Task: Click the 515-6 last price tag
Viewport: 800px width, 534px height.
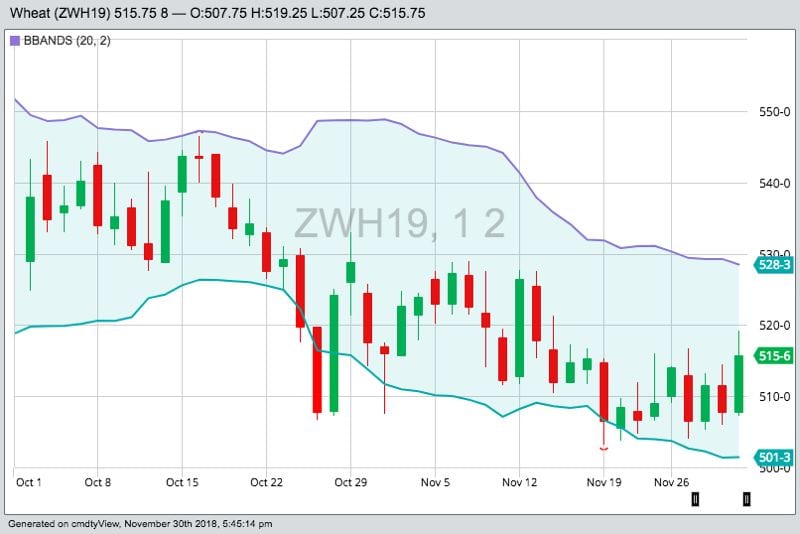Action: click(773, 355)
